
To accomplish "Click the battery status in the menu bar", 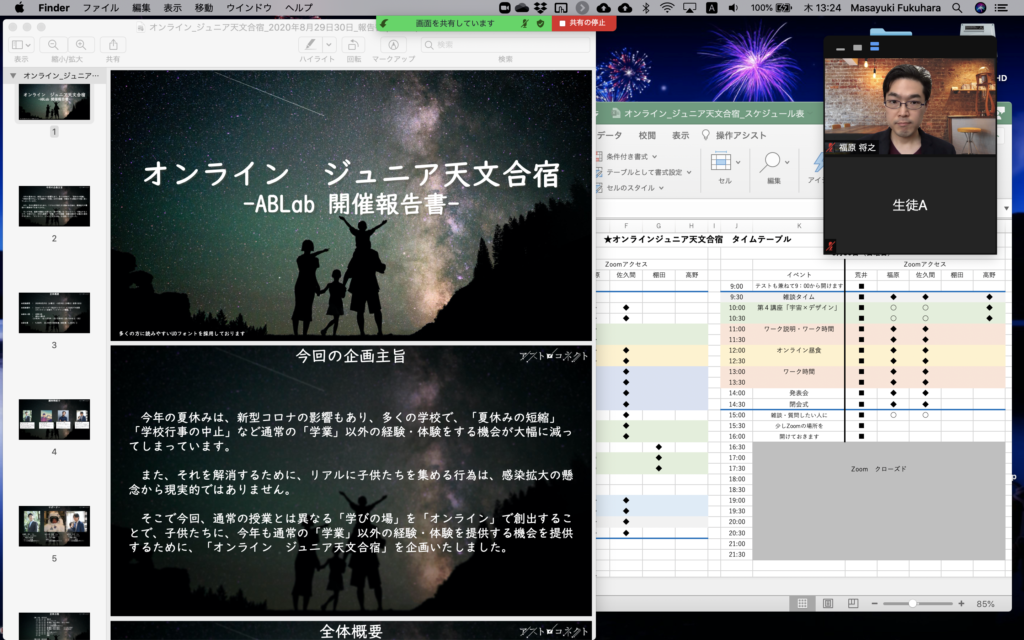I will 771,8.
